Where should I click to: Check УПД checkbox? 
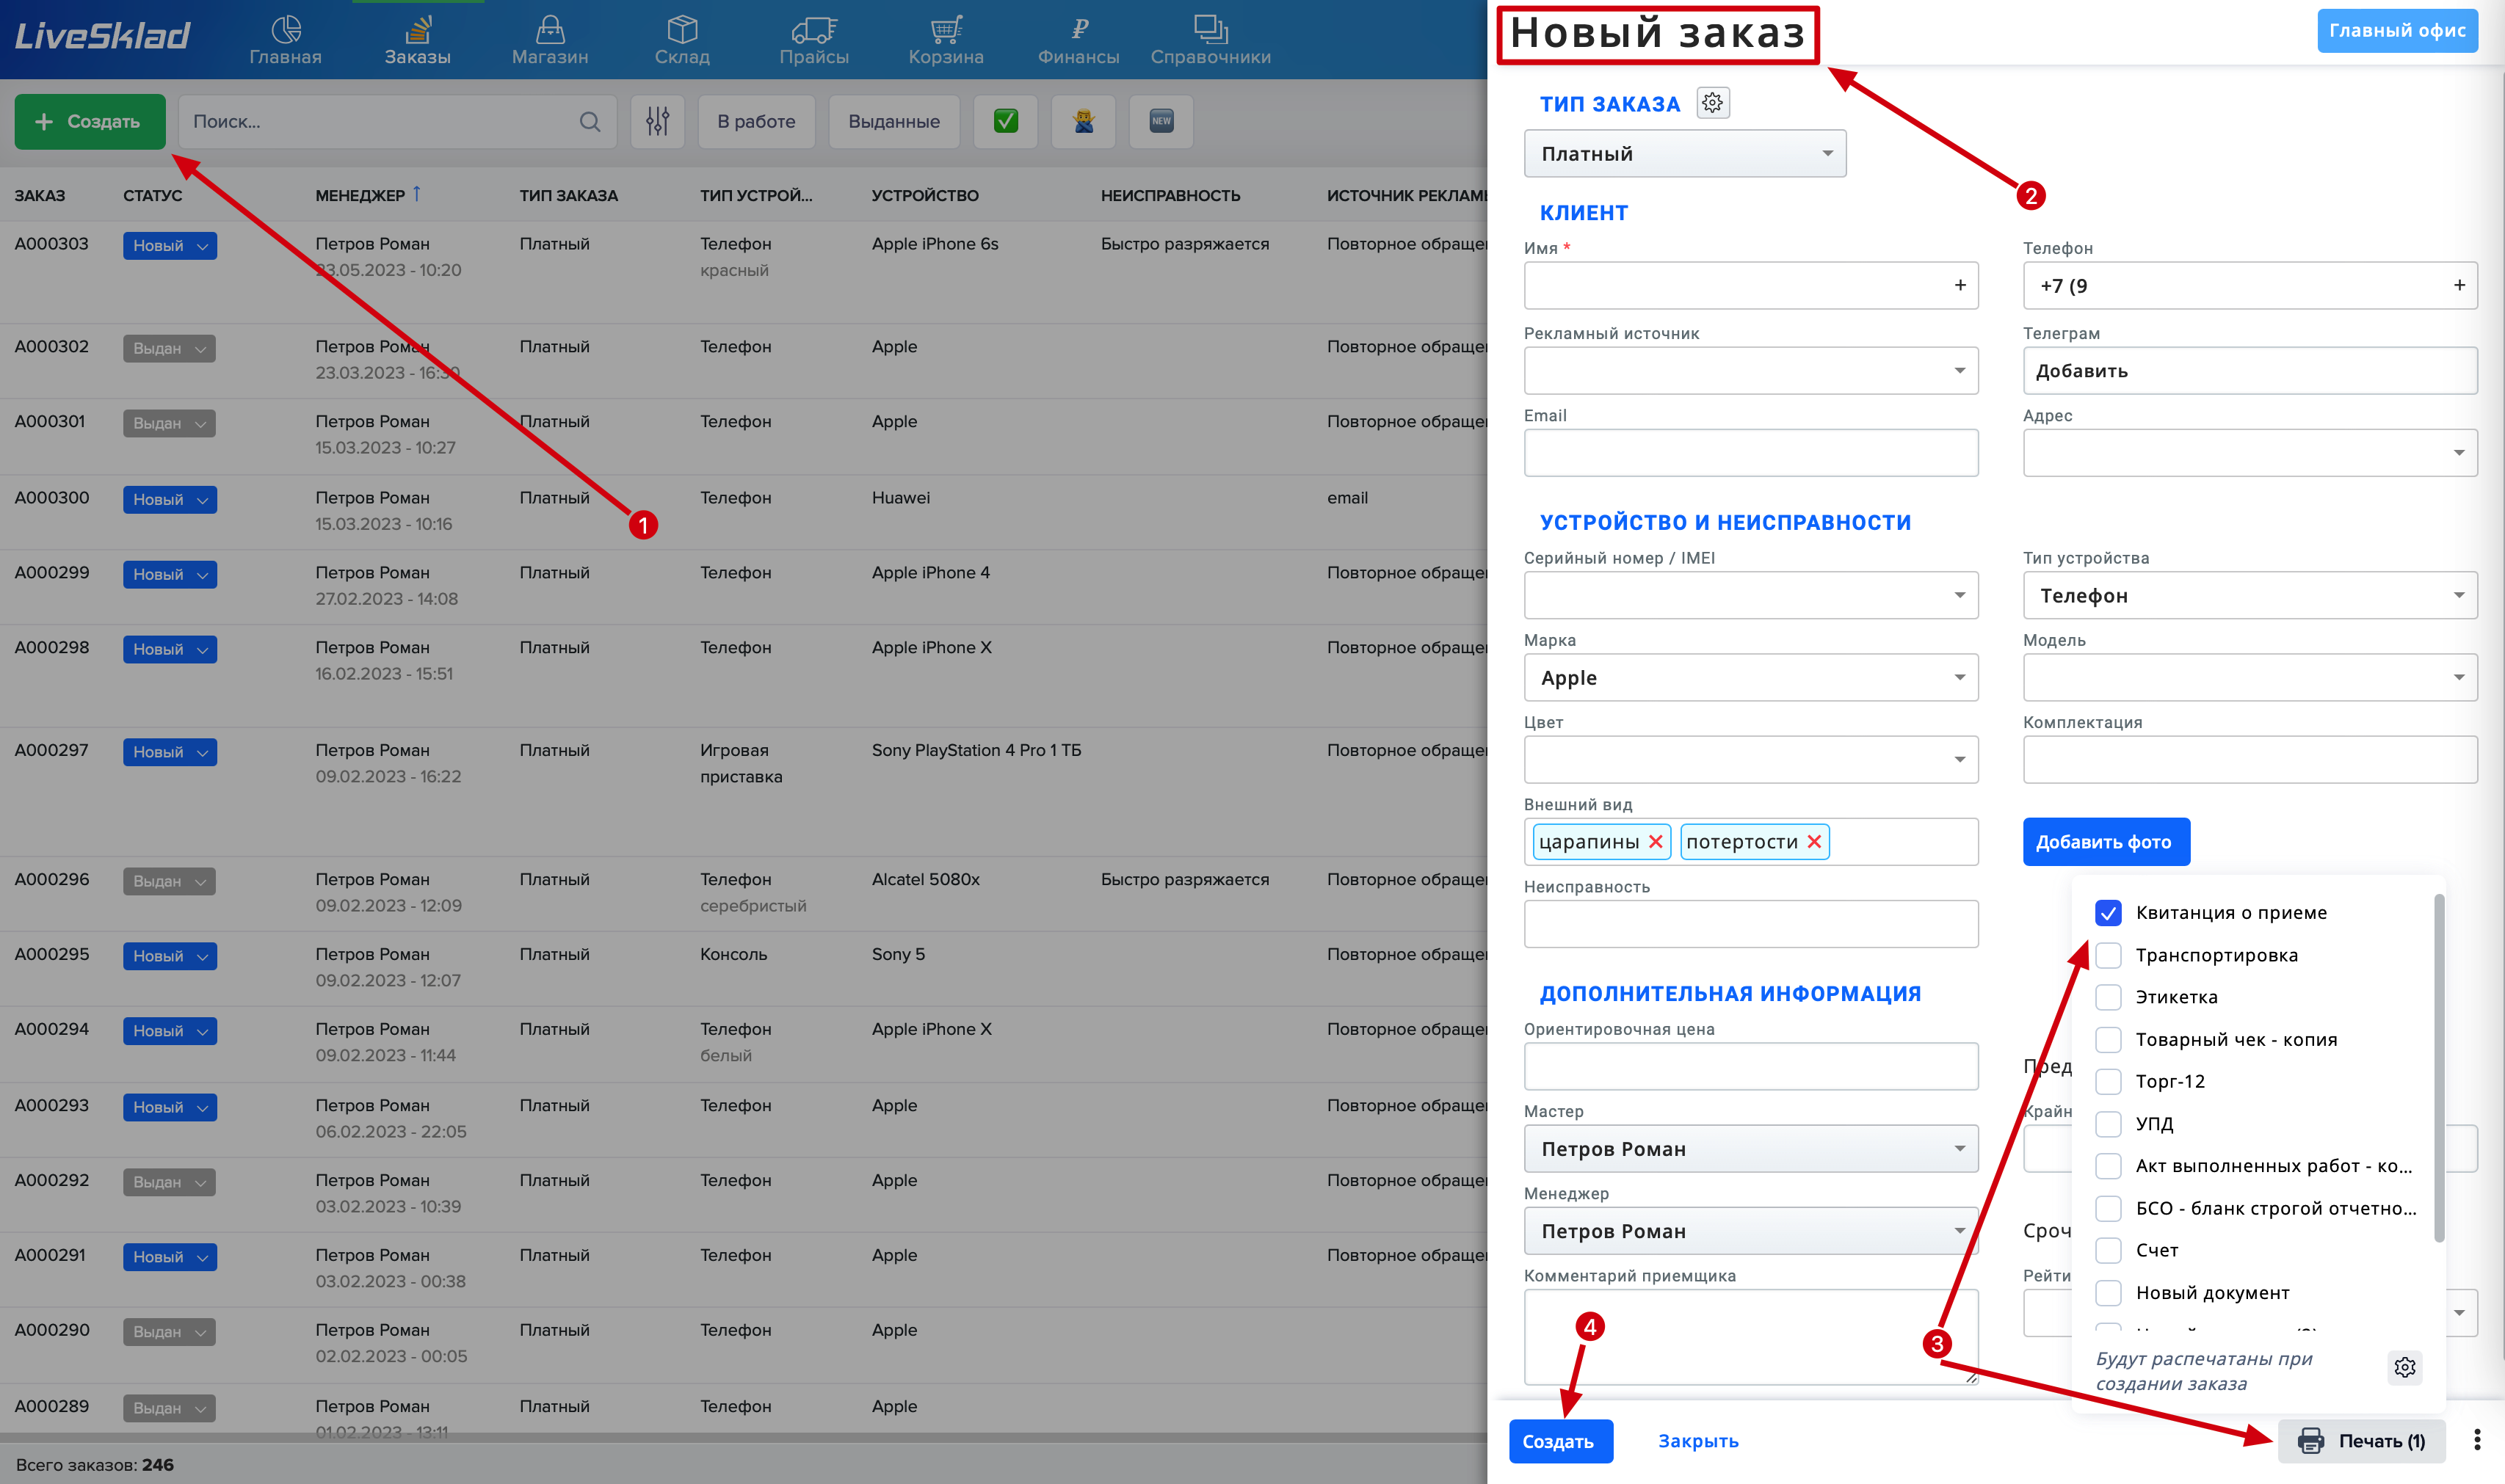2107,1124
